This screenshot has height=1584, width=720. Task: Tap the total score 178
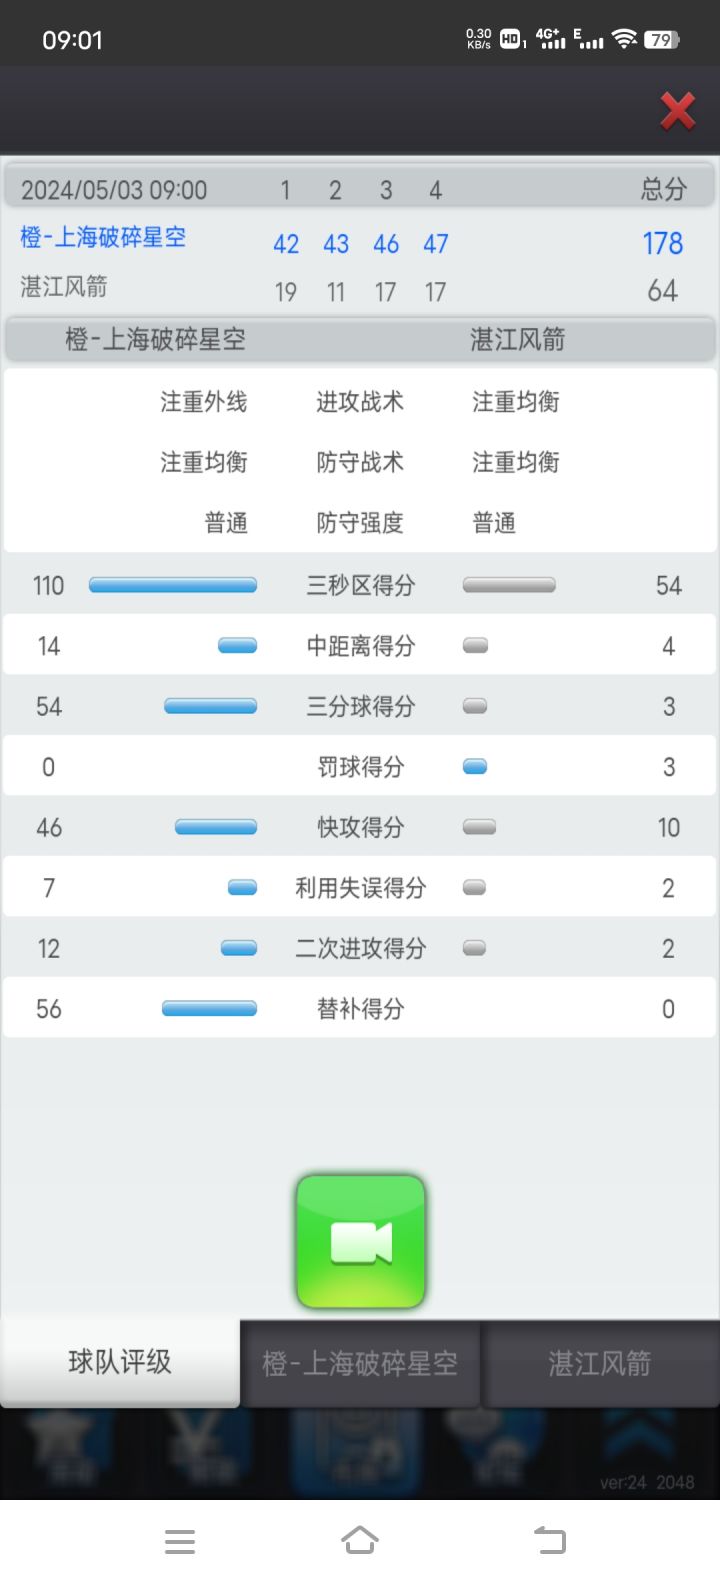pyautogui.click(x=663, y=243)
